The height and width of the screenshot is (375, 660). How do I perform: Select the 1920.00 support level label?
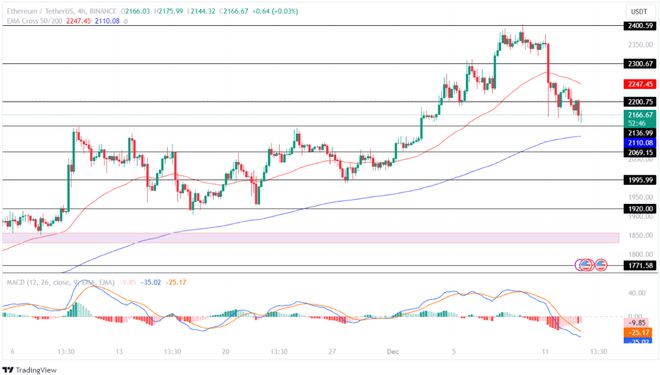coord(639,209)
